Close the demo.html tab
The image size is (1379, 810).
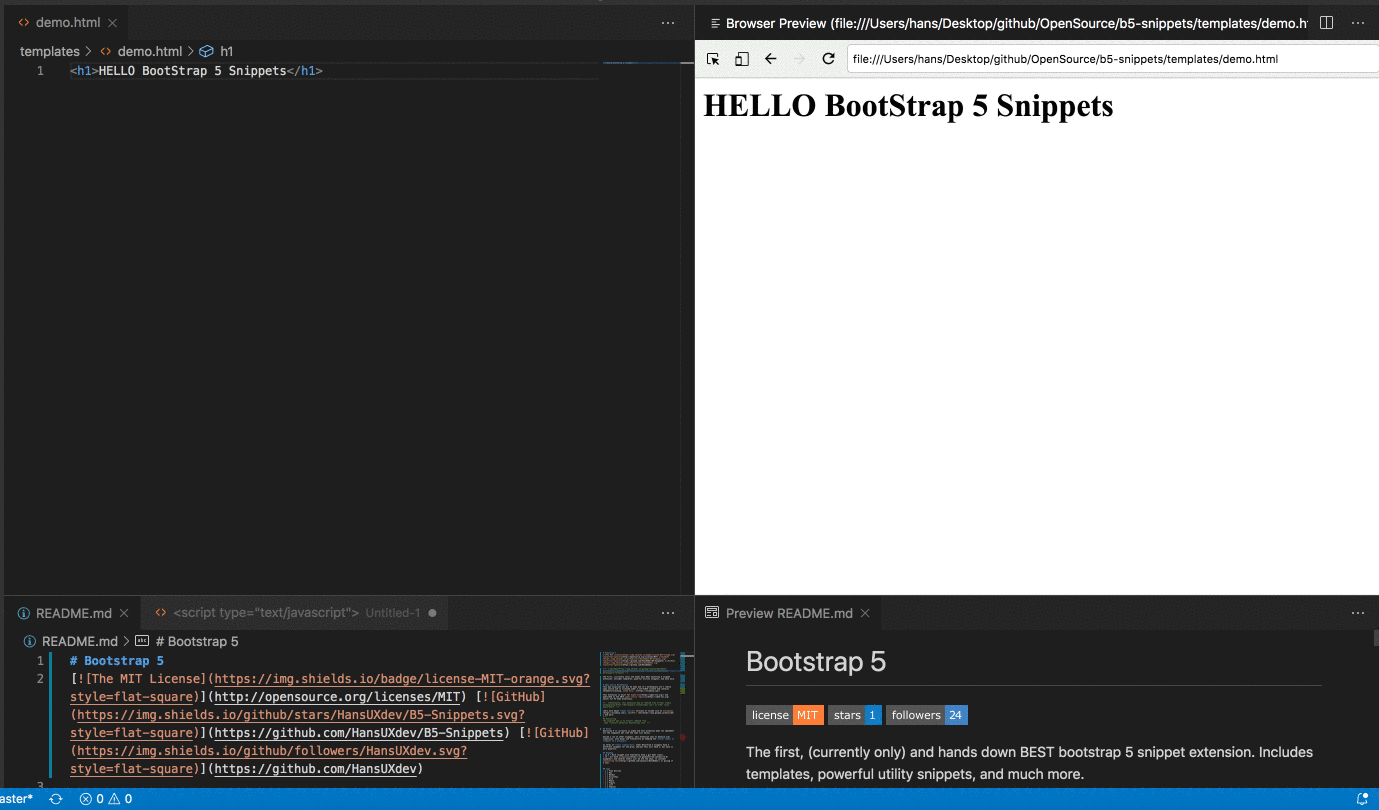(x=113, y=22)
